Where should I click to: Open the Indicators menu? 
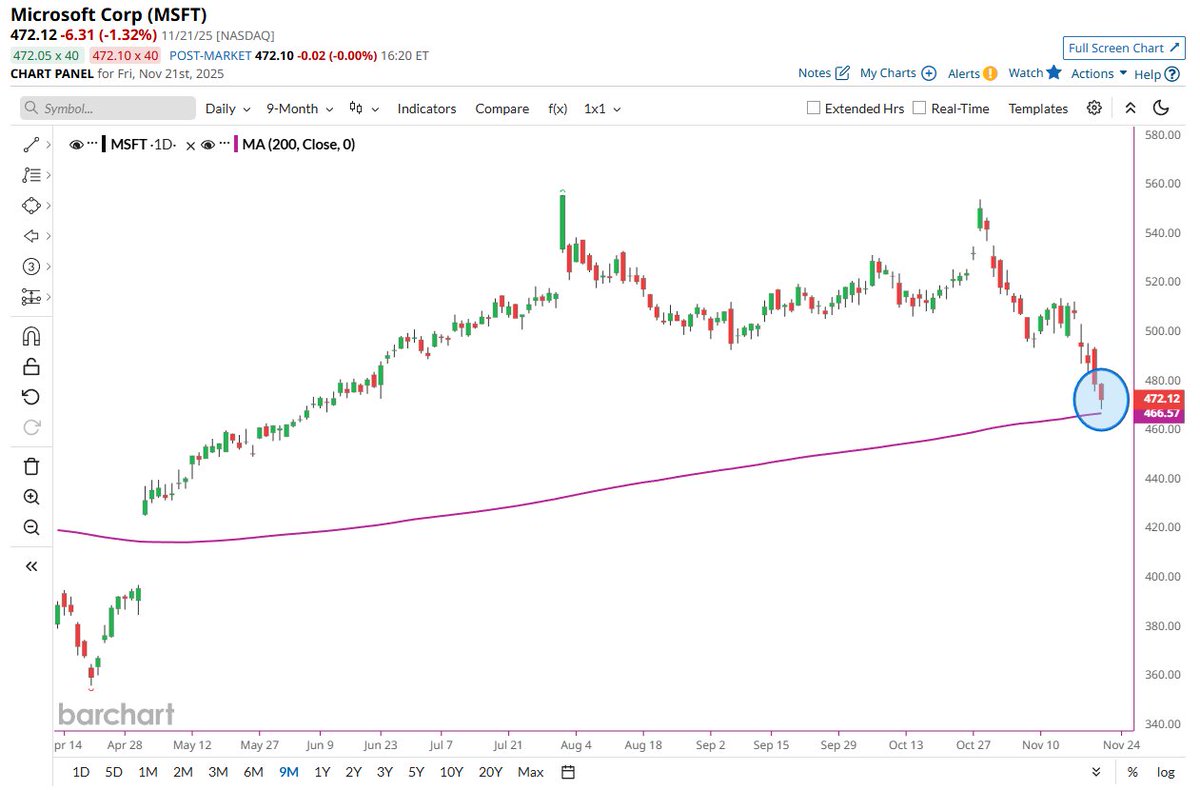[426, 108]
